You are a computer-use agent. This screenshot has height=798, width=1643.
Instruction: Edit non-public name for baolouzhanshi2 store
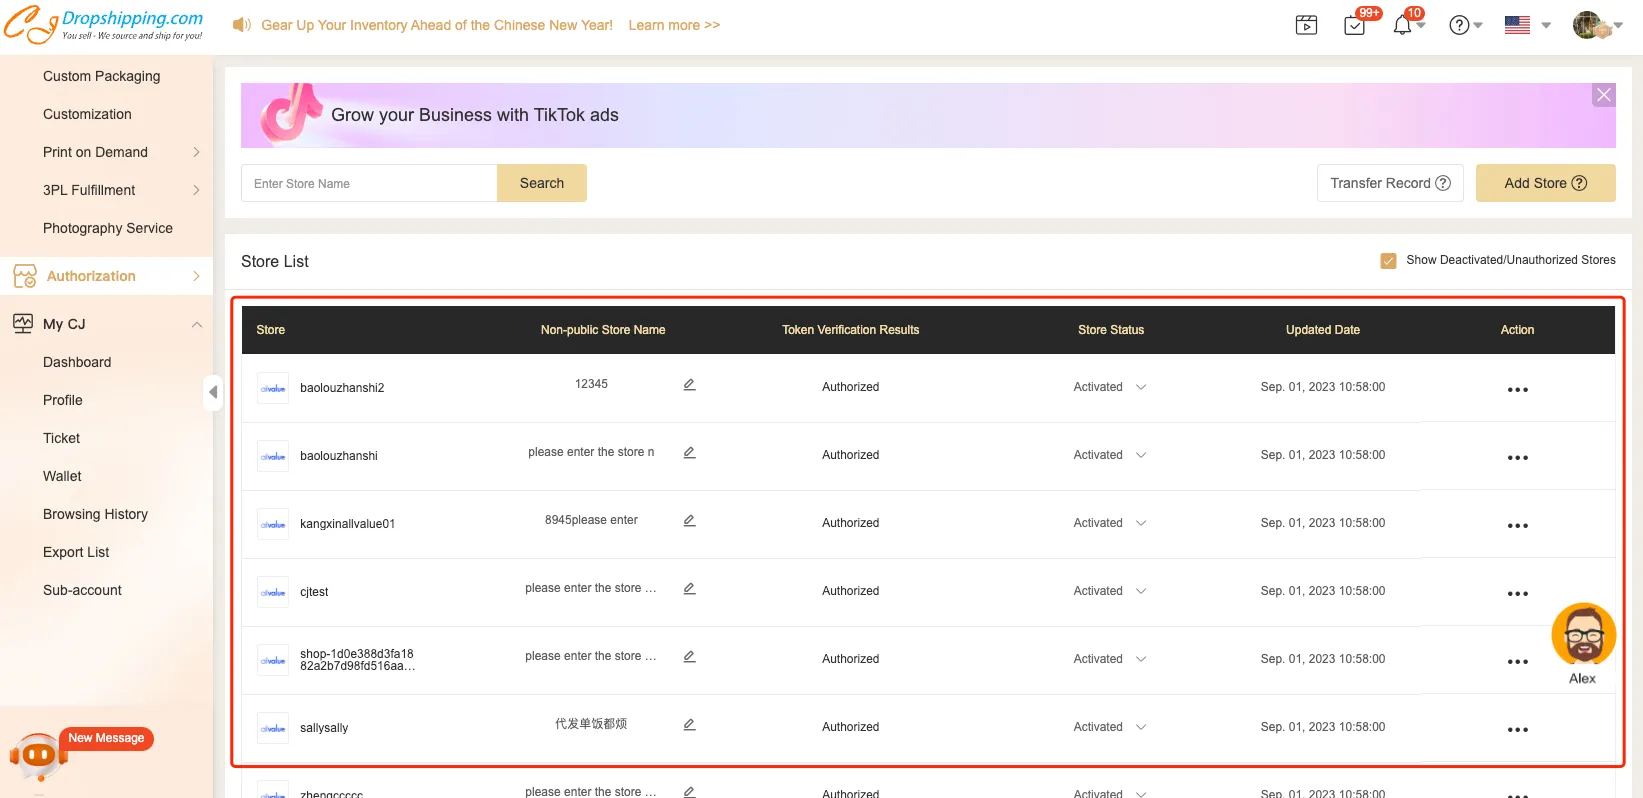pos(689,385)
